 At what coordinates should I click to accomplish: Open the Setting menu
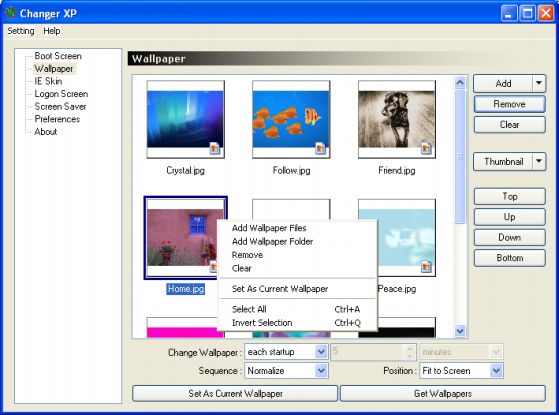[x=21, y=31]
